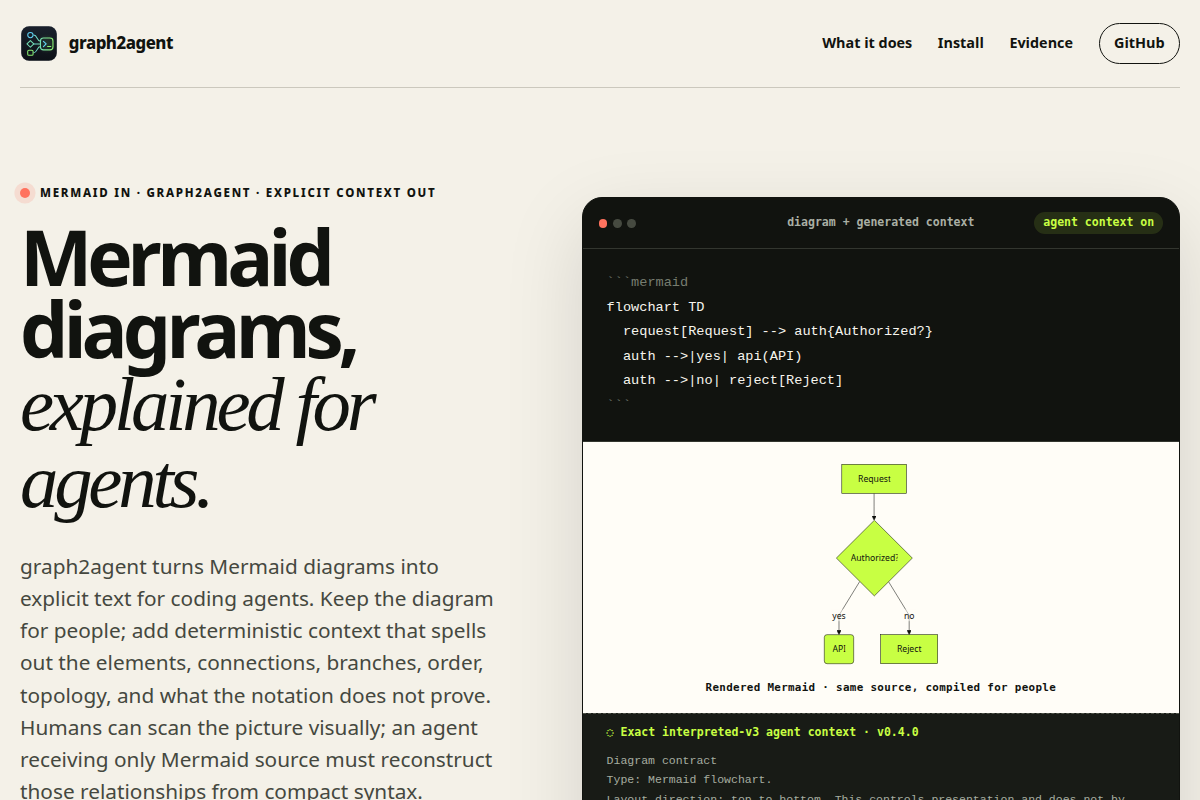This screenshot has width=1200, height=800.
Task: Click the 'Diagram contract' line
Action: click(x=662, y=760)
